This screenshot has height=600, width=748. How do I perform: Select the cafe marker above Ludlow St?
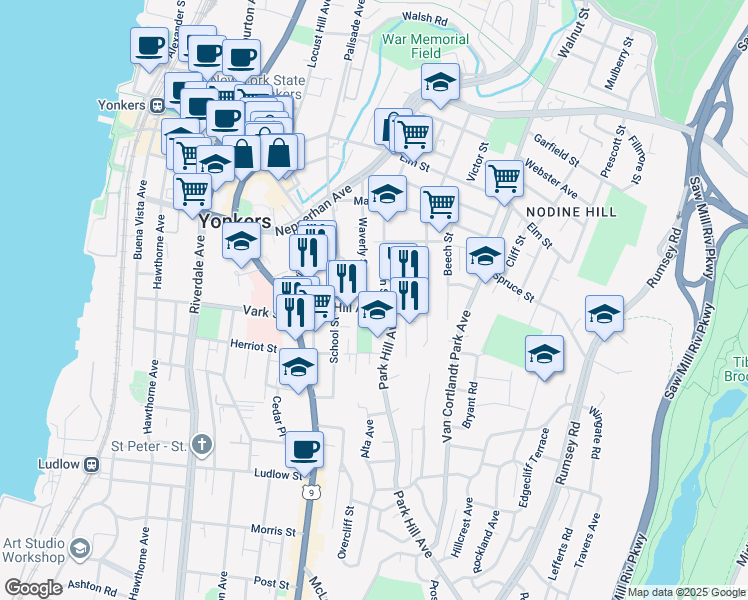(304, 448)
